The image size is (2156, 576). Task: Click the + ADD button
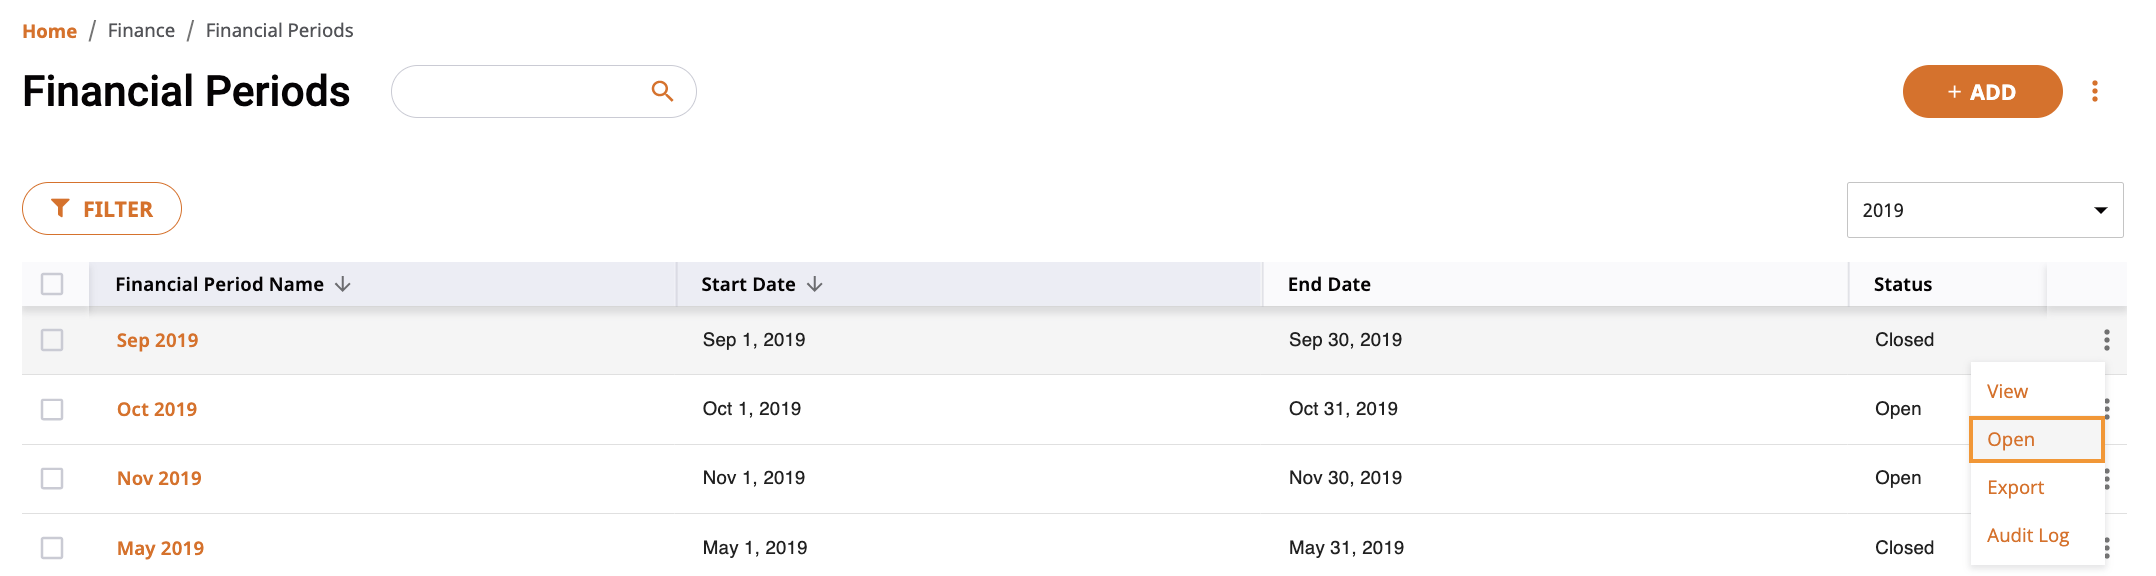[1982, 91]
